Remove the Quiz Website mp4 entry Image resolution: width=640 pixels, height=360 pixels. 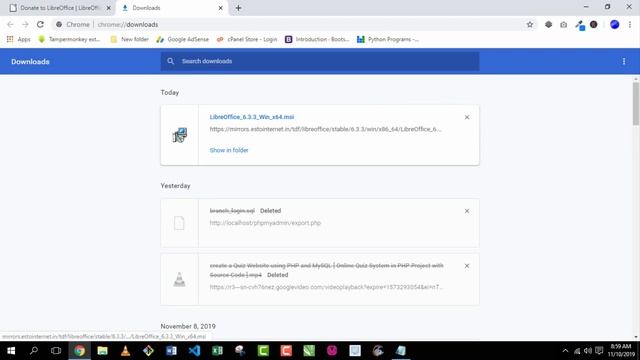pos(467,266)
